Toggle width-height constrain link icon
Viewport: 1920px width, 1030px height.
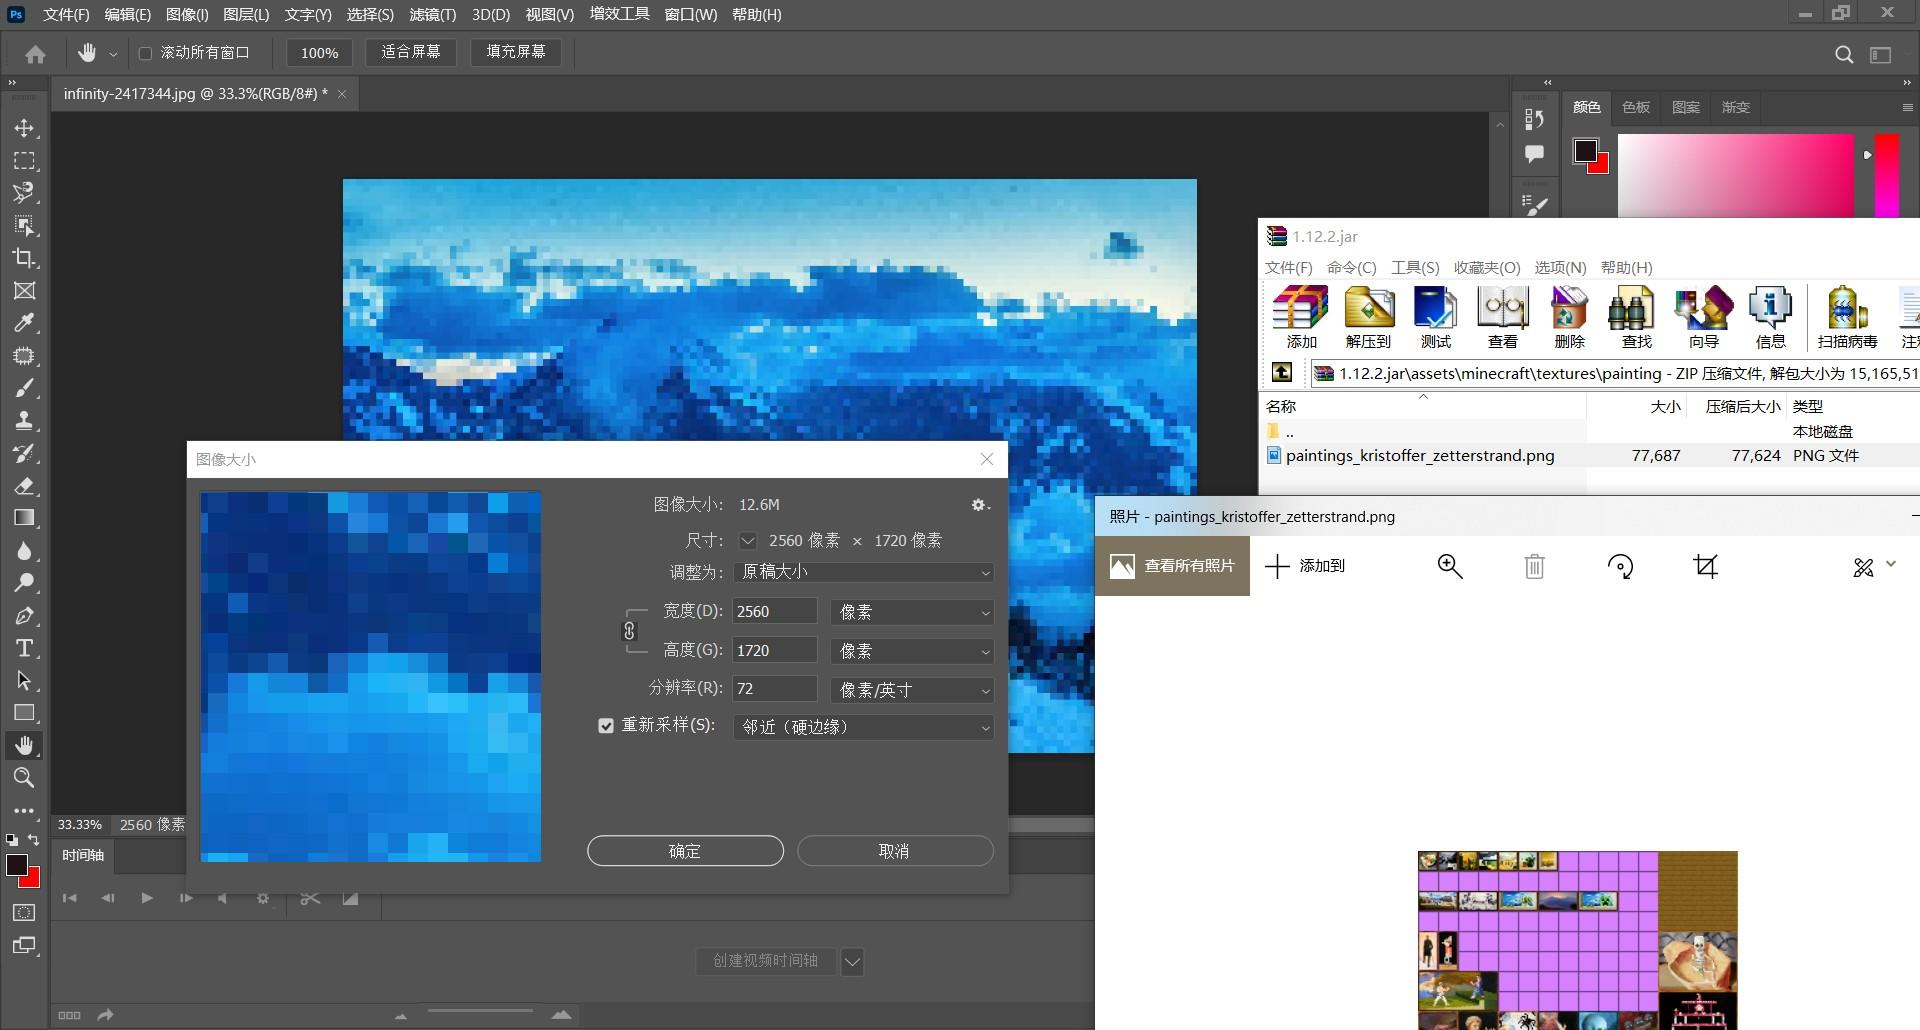point(629,631)
